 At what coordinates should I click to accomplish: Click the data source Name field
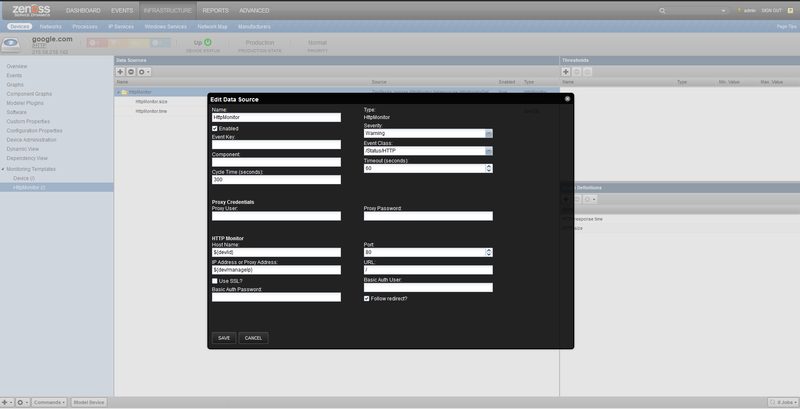pos(276,118)
